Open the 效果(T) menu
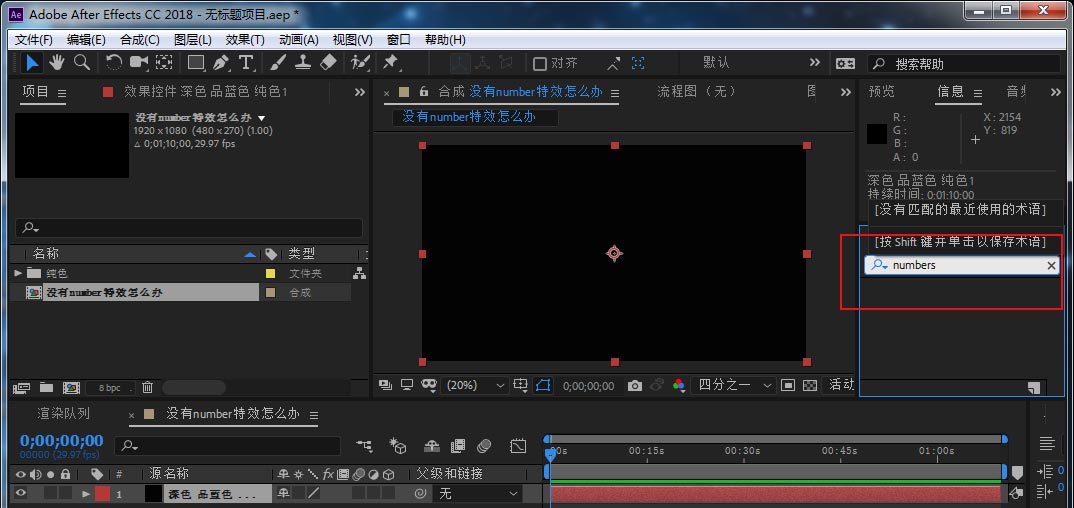Image resolution: width=1074 pixels, height=508 pixels. point(245,40)
